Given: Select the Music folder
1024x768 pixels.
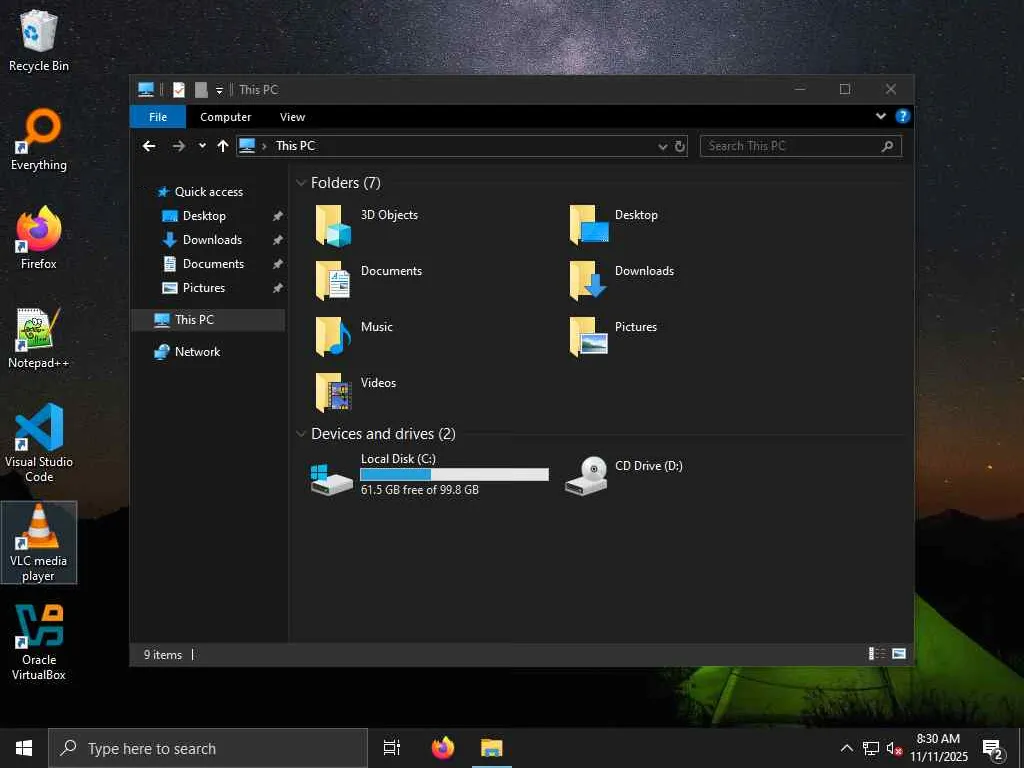Looking at the screenshot, I should click(354, 336).
